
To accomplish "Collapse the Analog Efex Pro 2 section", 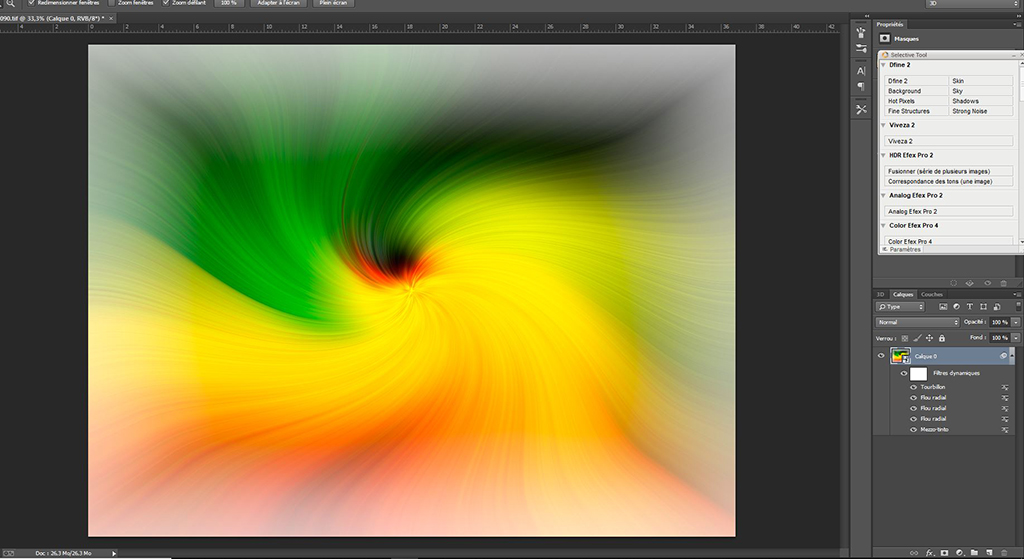I will coord(884,196).
